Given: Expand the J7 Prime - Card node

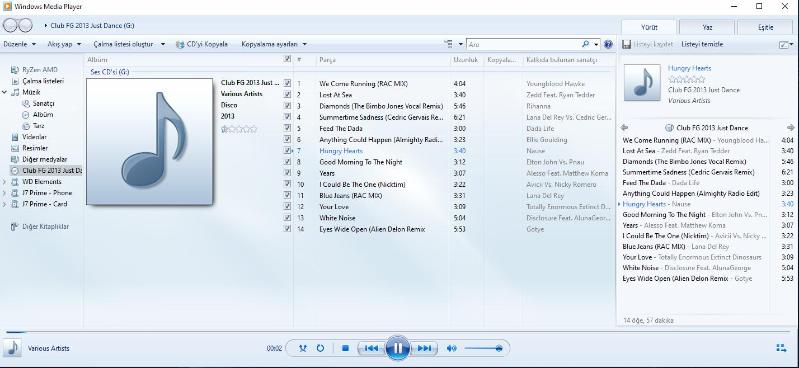Looking at the screenshot, I should [5, 204].
